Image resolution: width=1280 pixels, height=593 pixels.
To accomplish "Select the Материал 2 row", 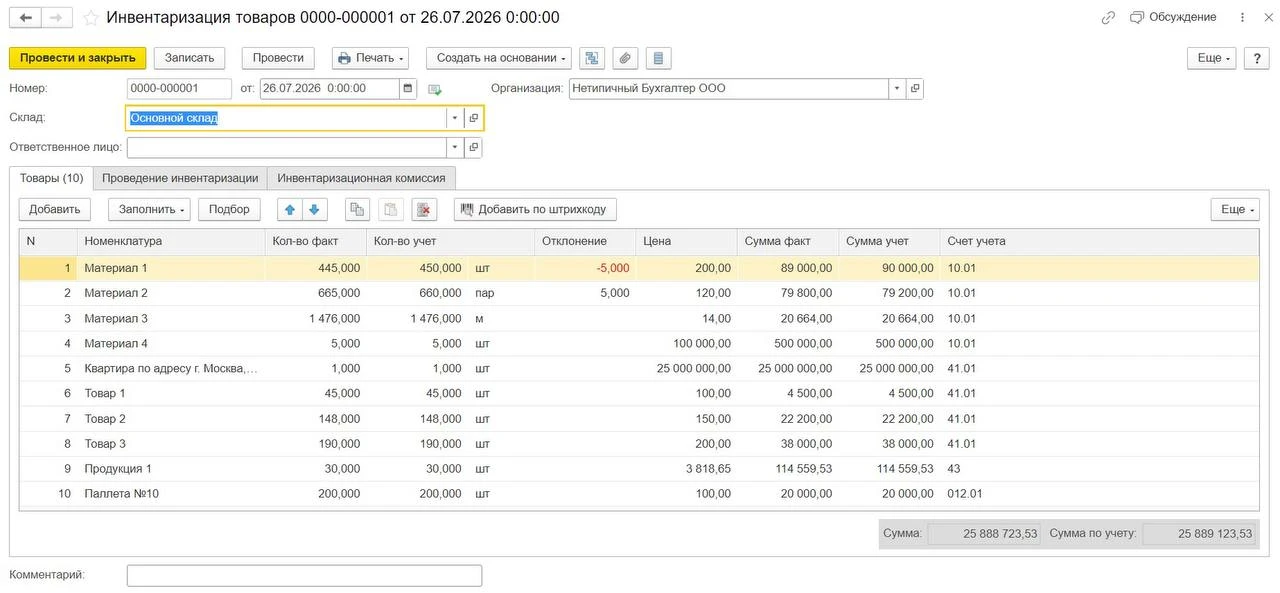I will [x=639, y=293].
